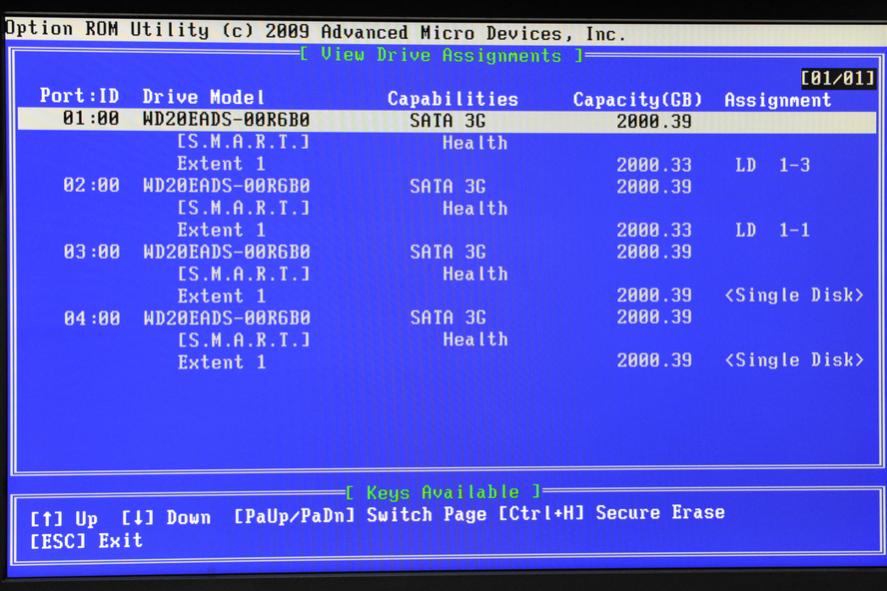Select the highlighted drive row 01:00
The width and height of the screenshot is (887, 591).
click(447, 120)
